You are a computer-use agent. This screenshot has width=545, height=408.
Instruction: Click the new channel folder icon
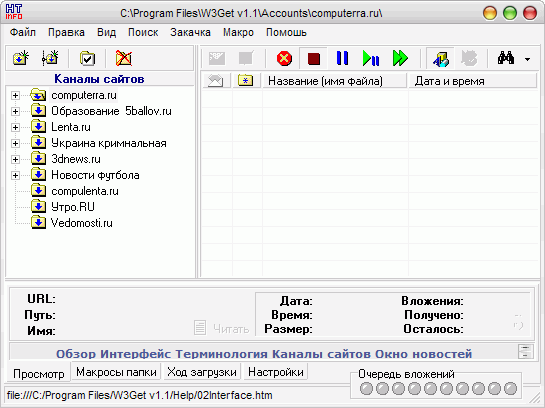tap(21, 58)
